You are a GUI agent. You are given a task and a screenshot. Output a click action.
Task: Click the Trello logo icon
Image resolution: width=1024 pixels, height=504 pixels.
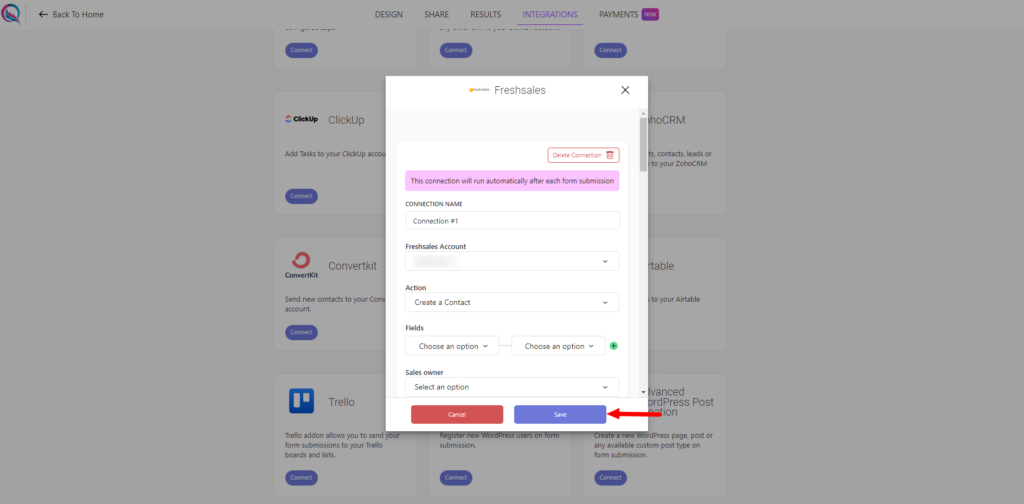coord(301,401)
